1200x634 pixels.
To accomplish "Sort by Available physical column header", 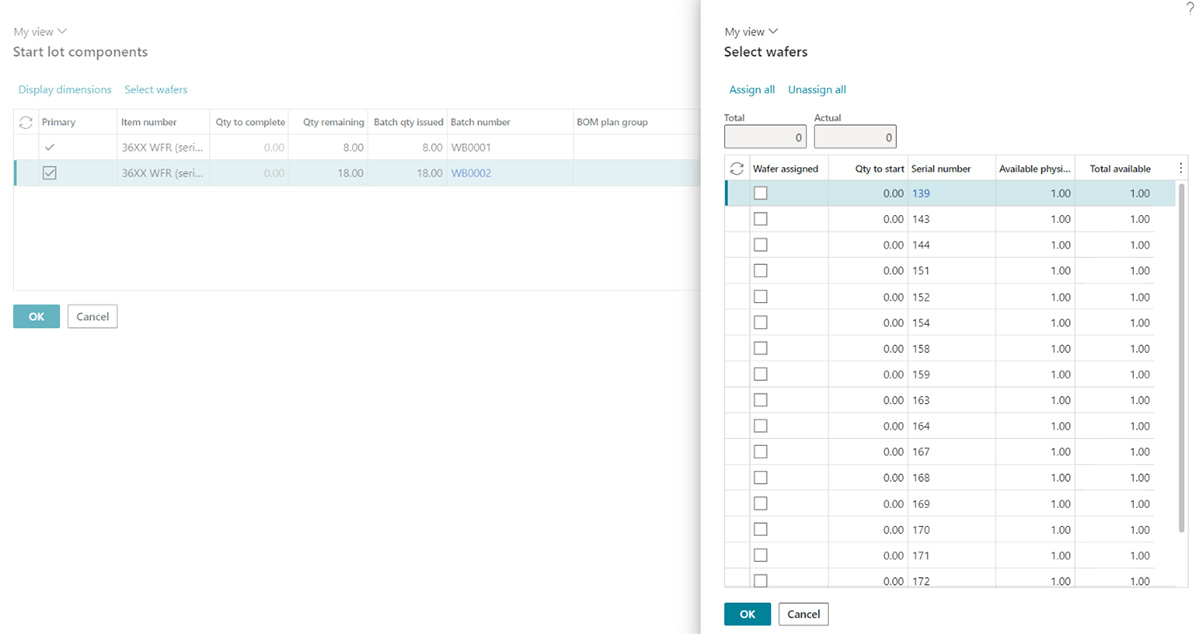I will 1035,169.
